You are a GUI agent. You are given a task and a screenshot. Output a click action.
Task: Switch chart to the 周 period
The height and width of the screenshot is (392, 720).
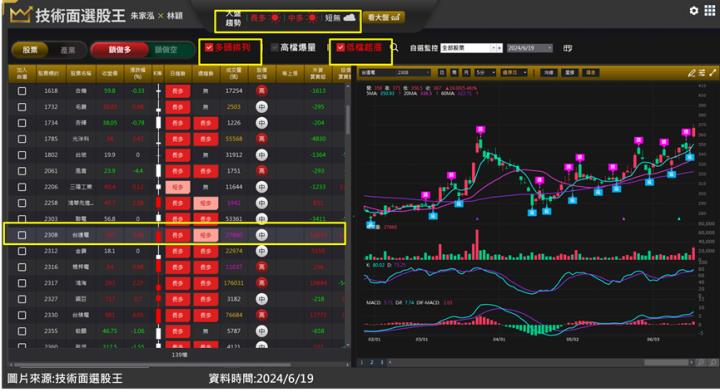454,73
